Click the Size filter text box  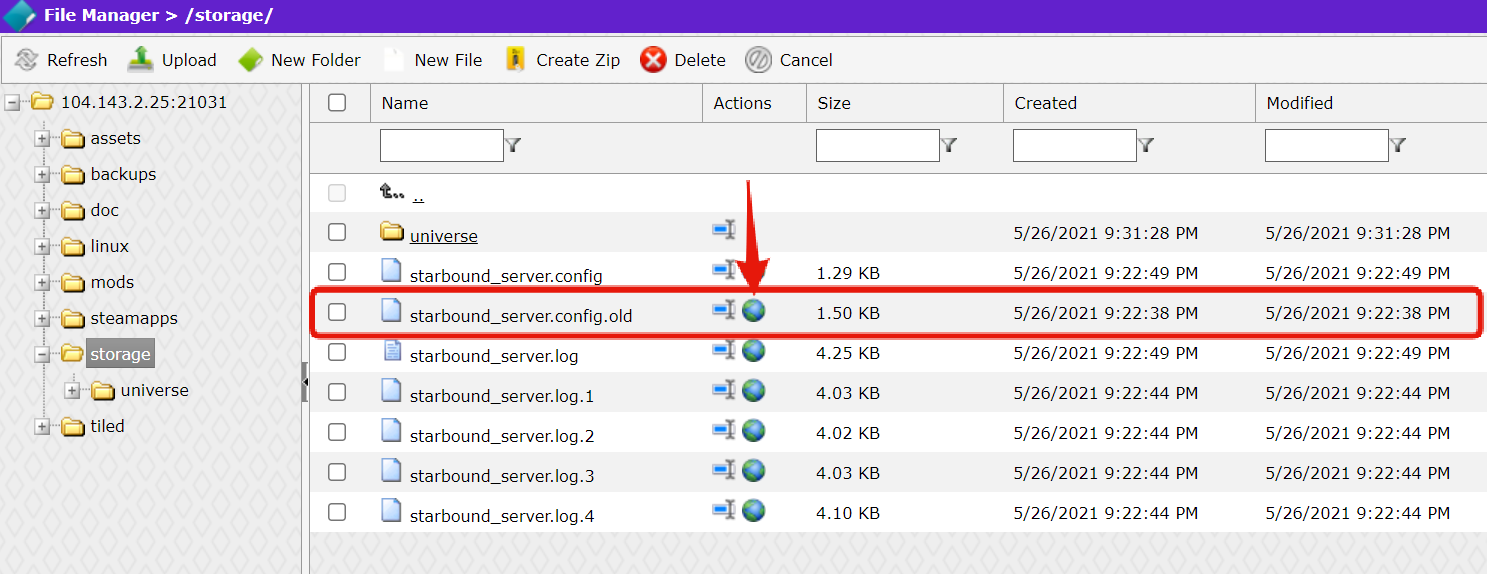click(x=877, y=145)
